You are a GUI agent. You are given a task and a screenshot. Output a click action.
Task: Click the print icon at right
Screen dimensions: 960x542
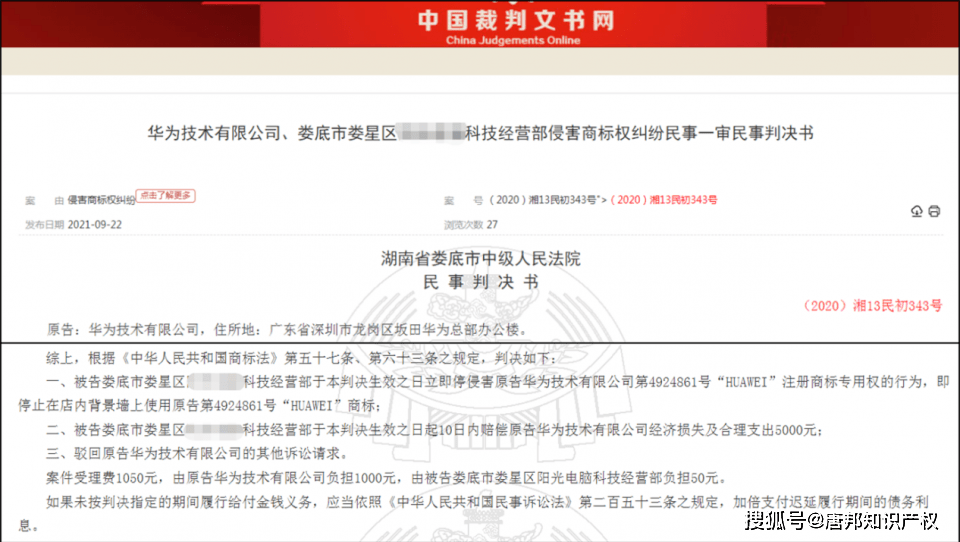pos(934,211)
